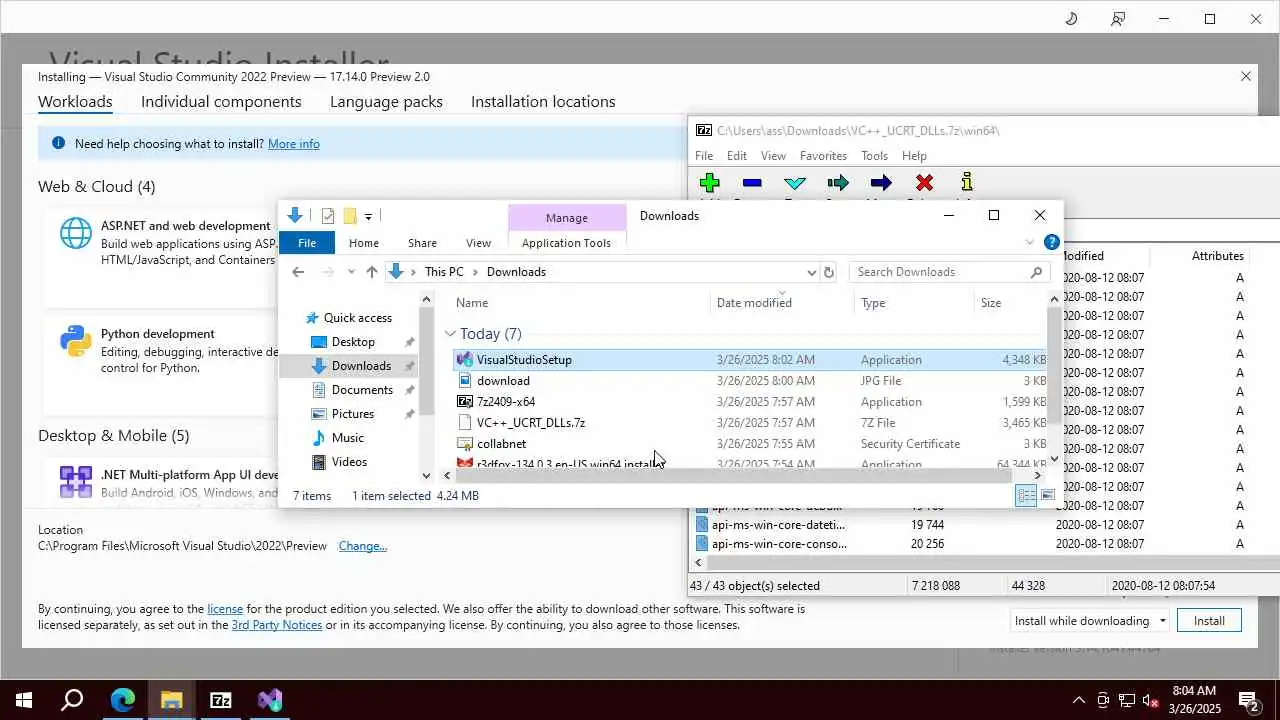Open the View ribbon tab in Explorer
Screen dimensions: 1280x720
point(478,243)
